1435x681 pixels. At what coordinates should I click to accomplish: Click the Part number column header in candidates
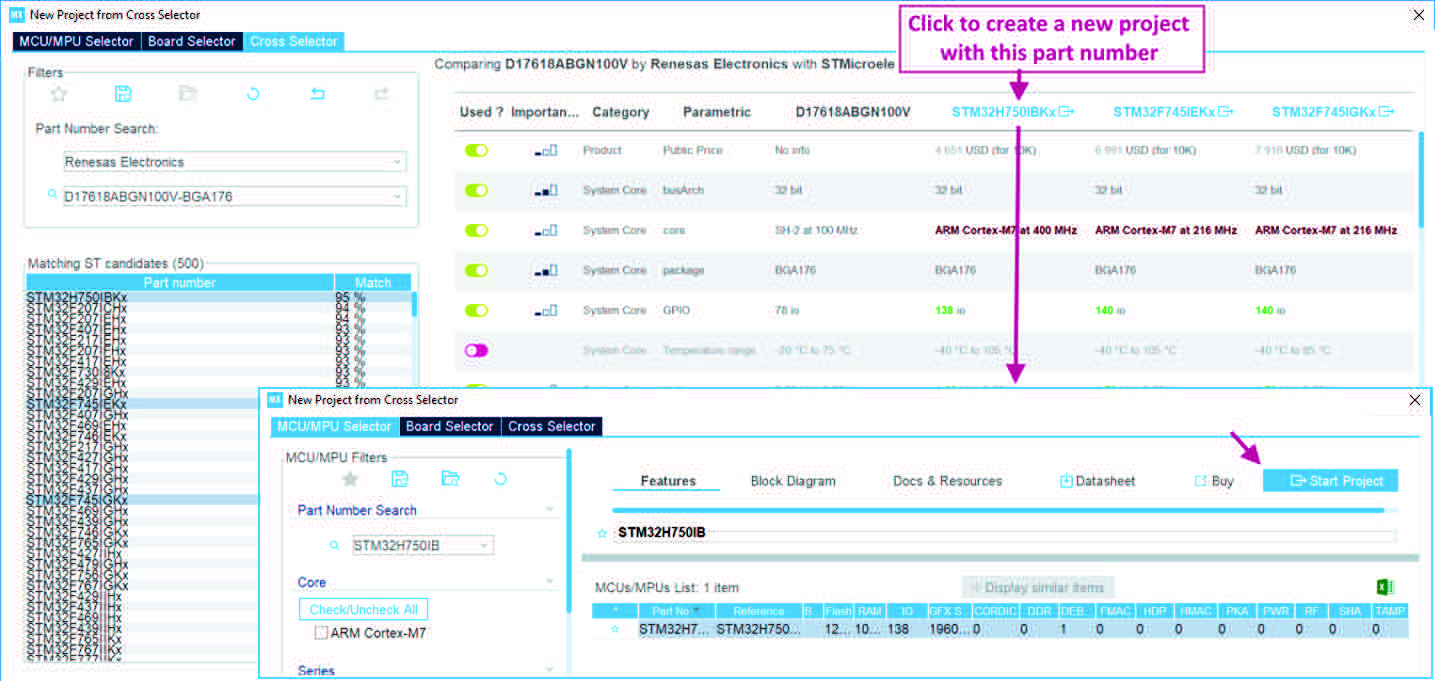click(x=180, y=282)
